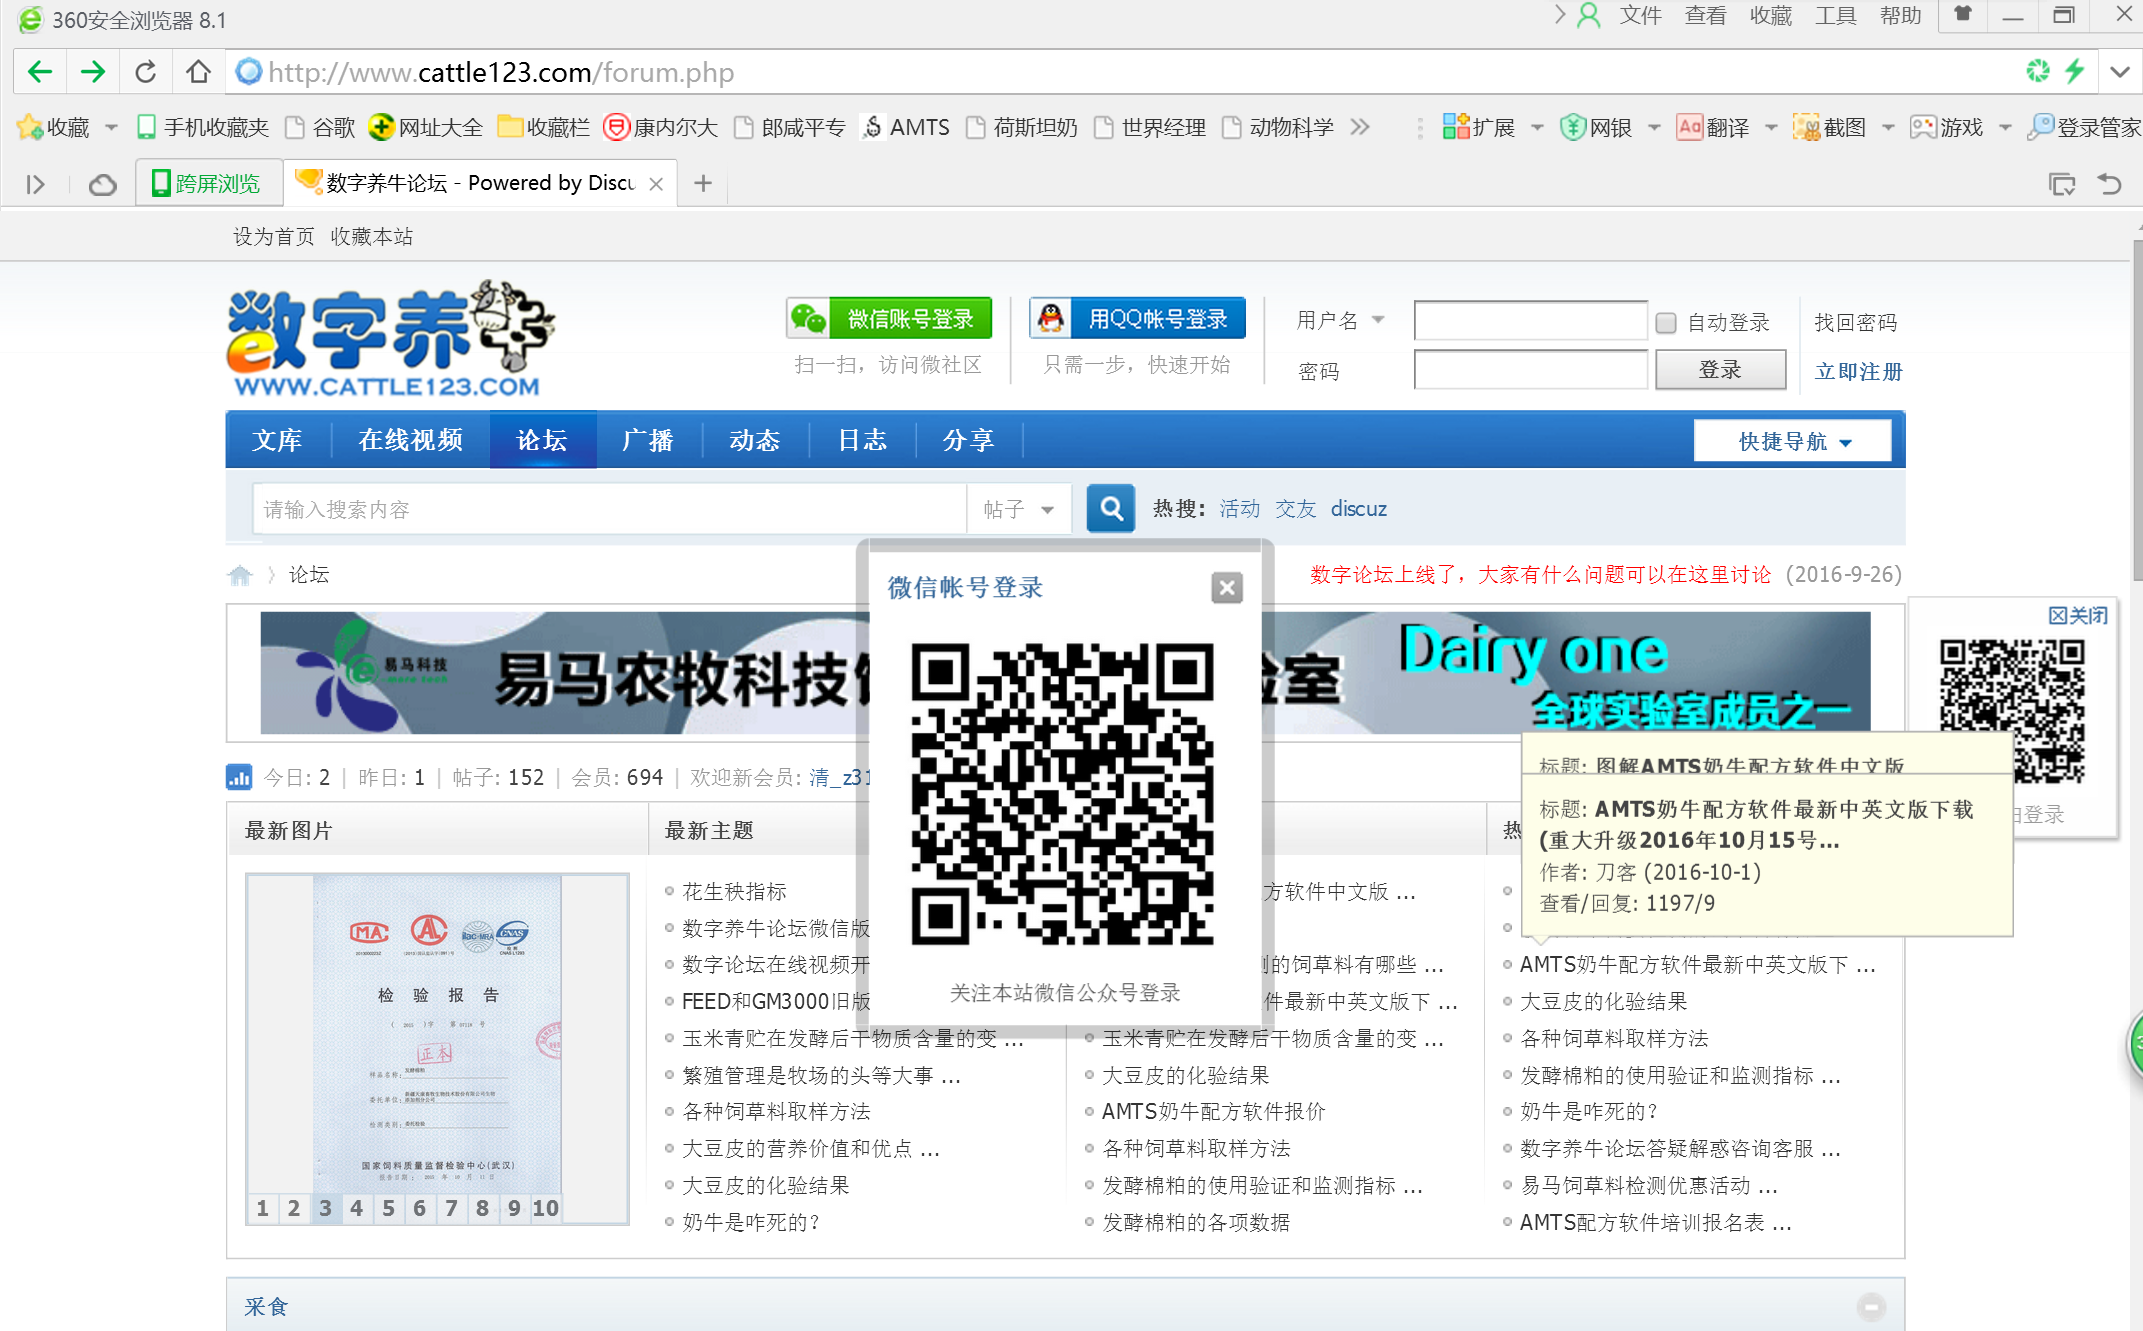This screenshot has width=2143, height=1331.
Task: Log in with 微信帐号登录 button
Action: 889,318
